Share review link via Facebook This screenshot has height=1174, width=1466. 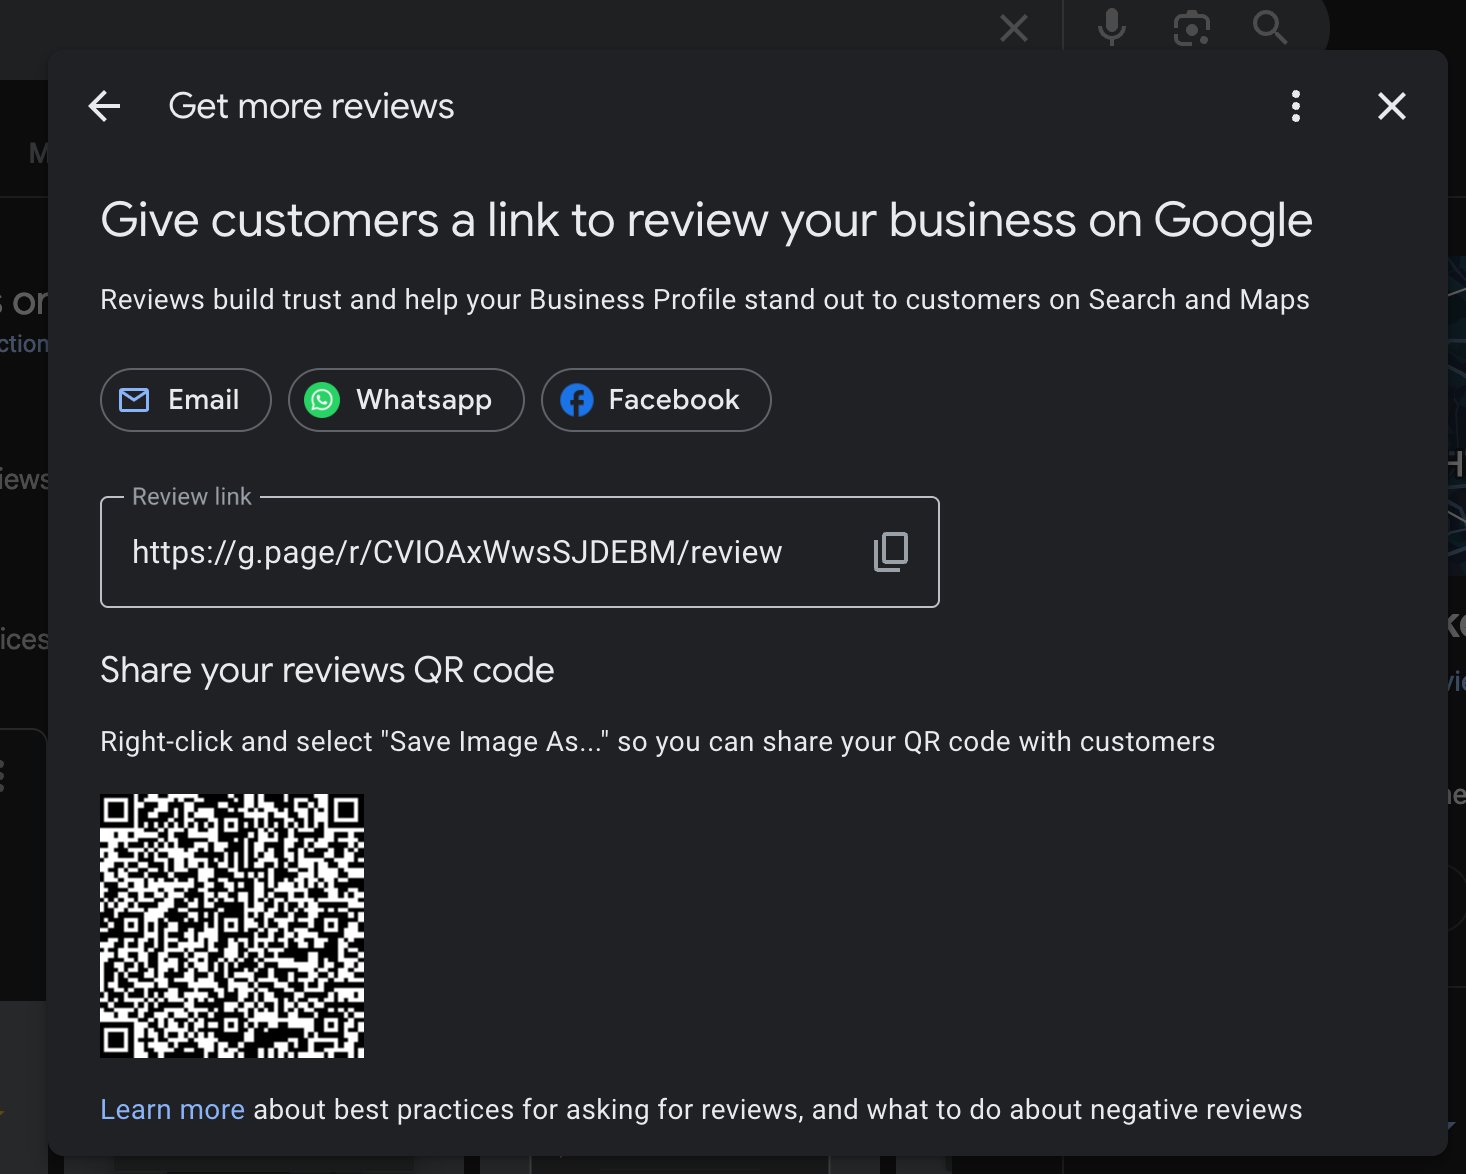656,400
